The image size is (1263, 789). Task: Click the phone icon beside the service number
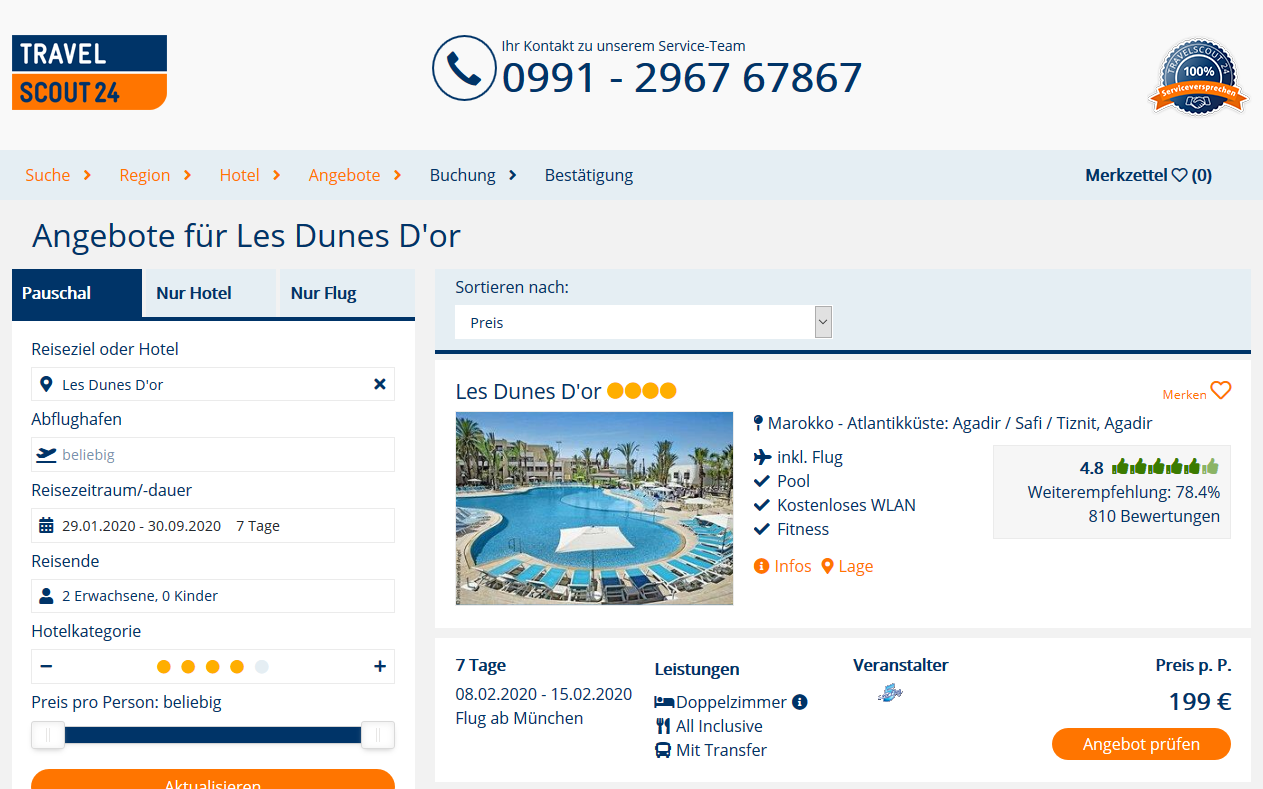464,68
